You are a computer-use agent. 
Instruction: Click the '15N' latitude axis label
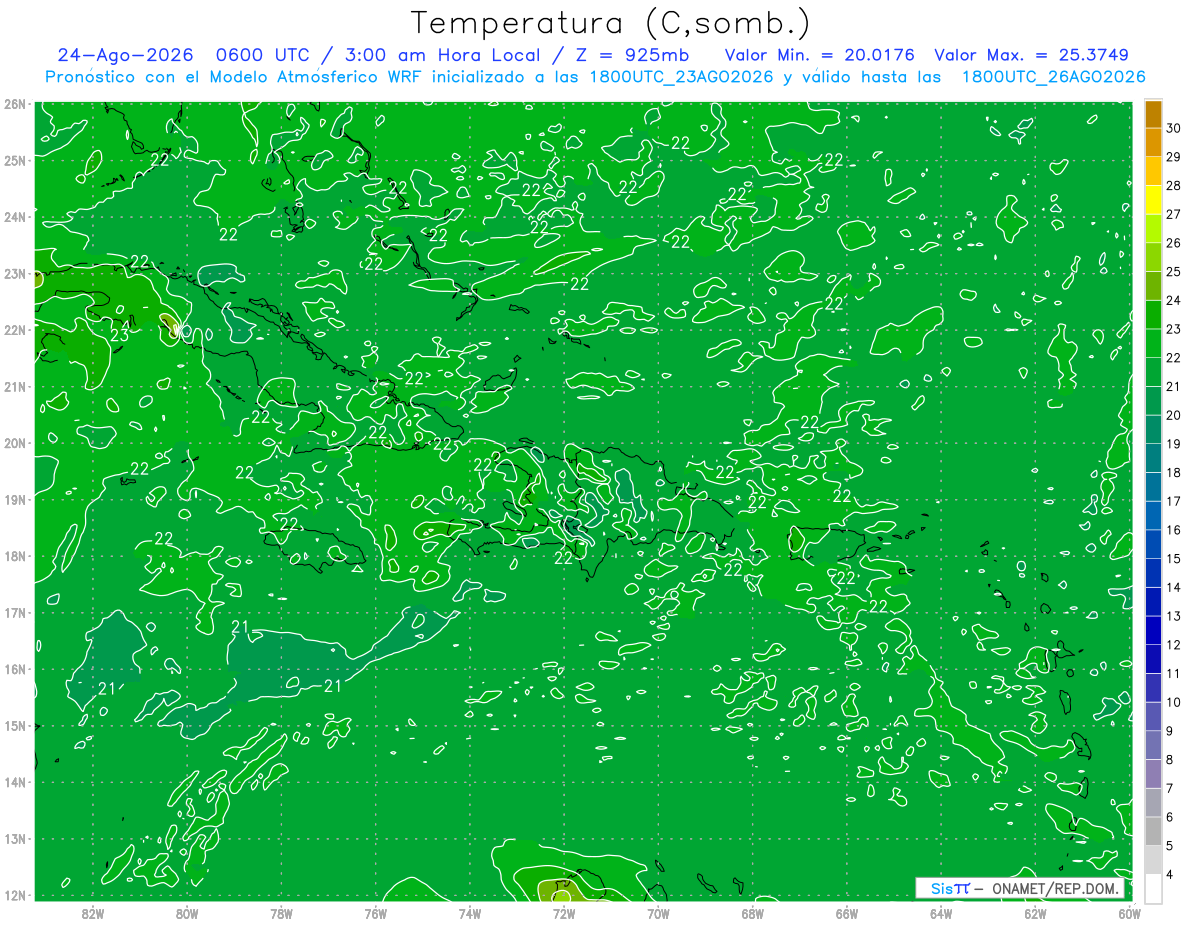[x=15, y=725]
